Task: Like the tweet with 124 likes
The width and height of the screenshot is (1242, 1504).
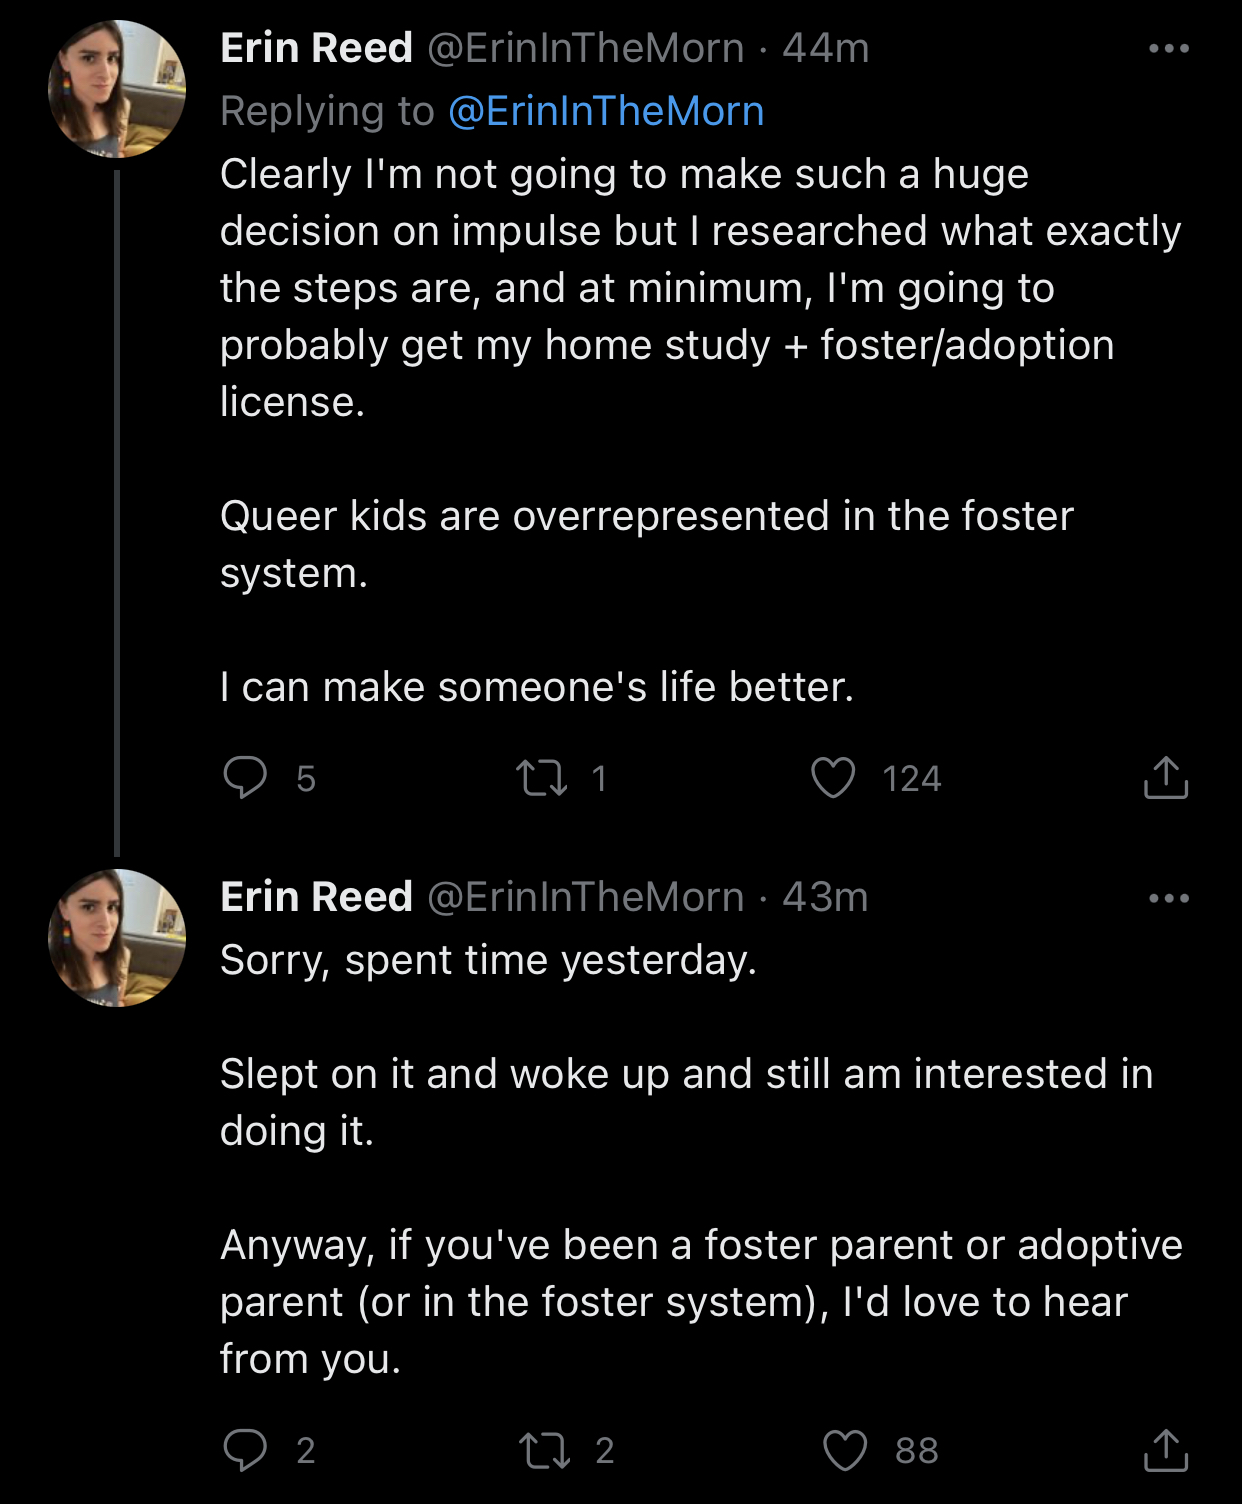Action: (x=833, y=778)
